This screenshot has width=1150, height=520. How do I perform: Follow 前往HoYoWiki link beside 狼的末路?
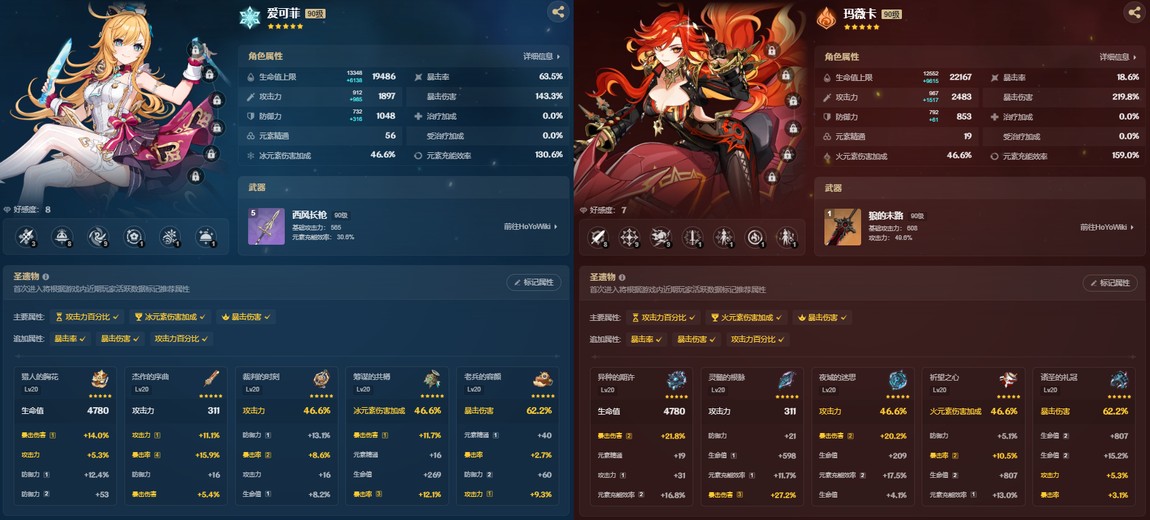(x=1107, y=227)
